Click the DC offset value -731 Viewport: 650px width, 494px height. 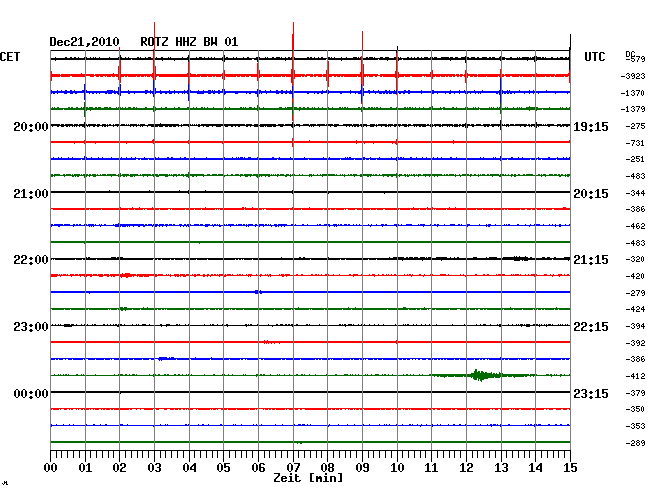(x=635, y=143)
